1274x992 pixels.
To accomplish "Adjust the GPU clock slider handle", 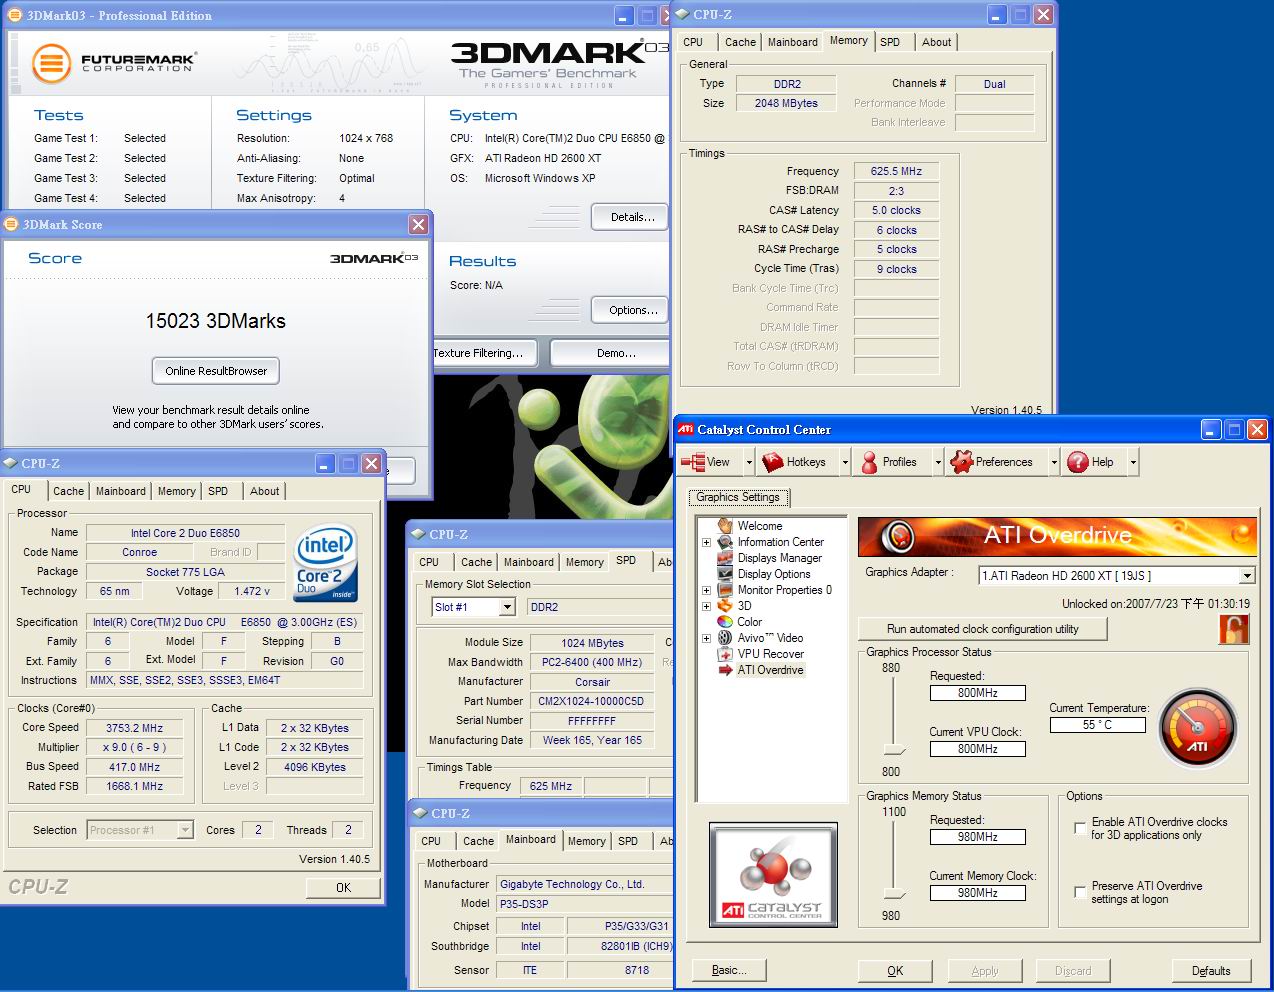I will coord(894,751).
